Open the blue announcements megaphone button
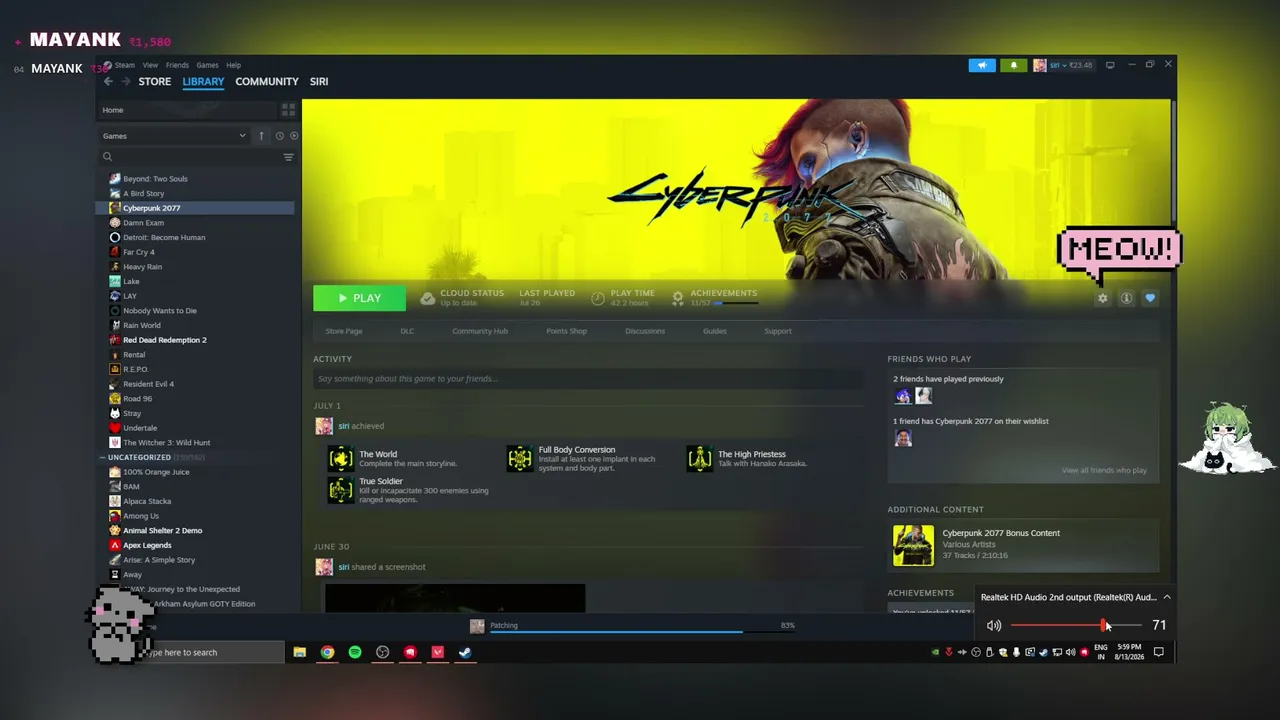 coord(982,65)
